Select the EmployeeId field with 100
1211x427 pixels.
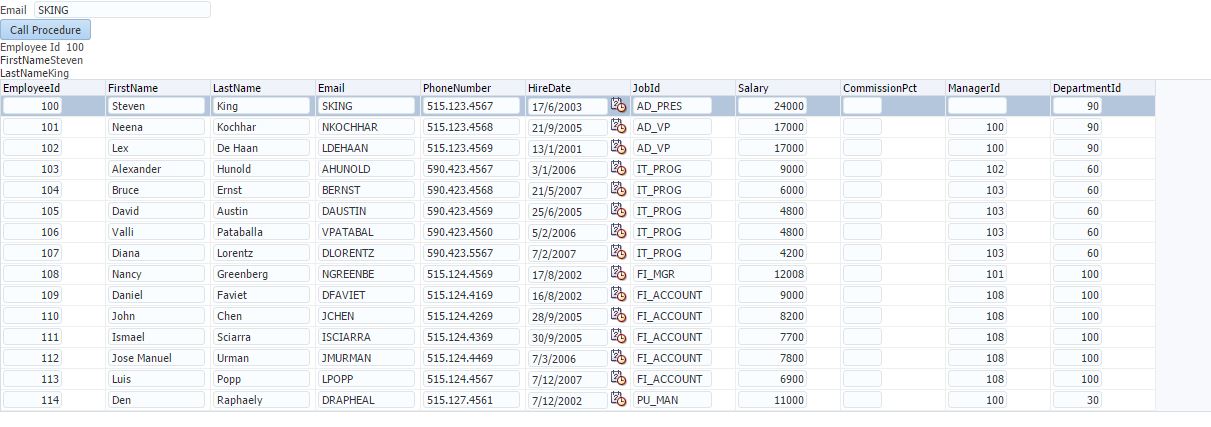point(33,105)
